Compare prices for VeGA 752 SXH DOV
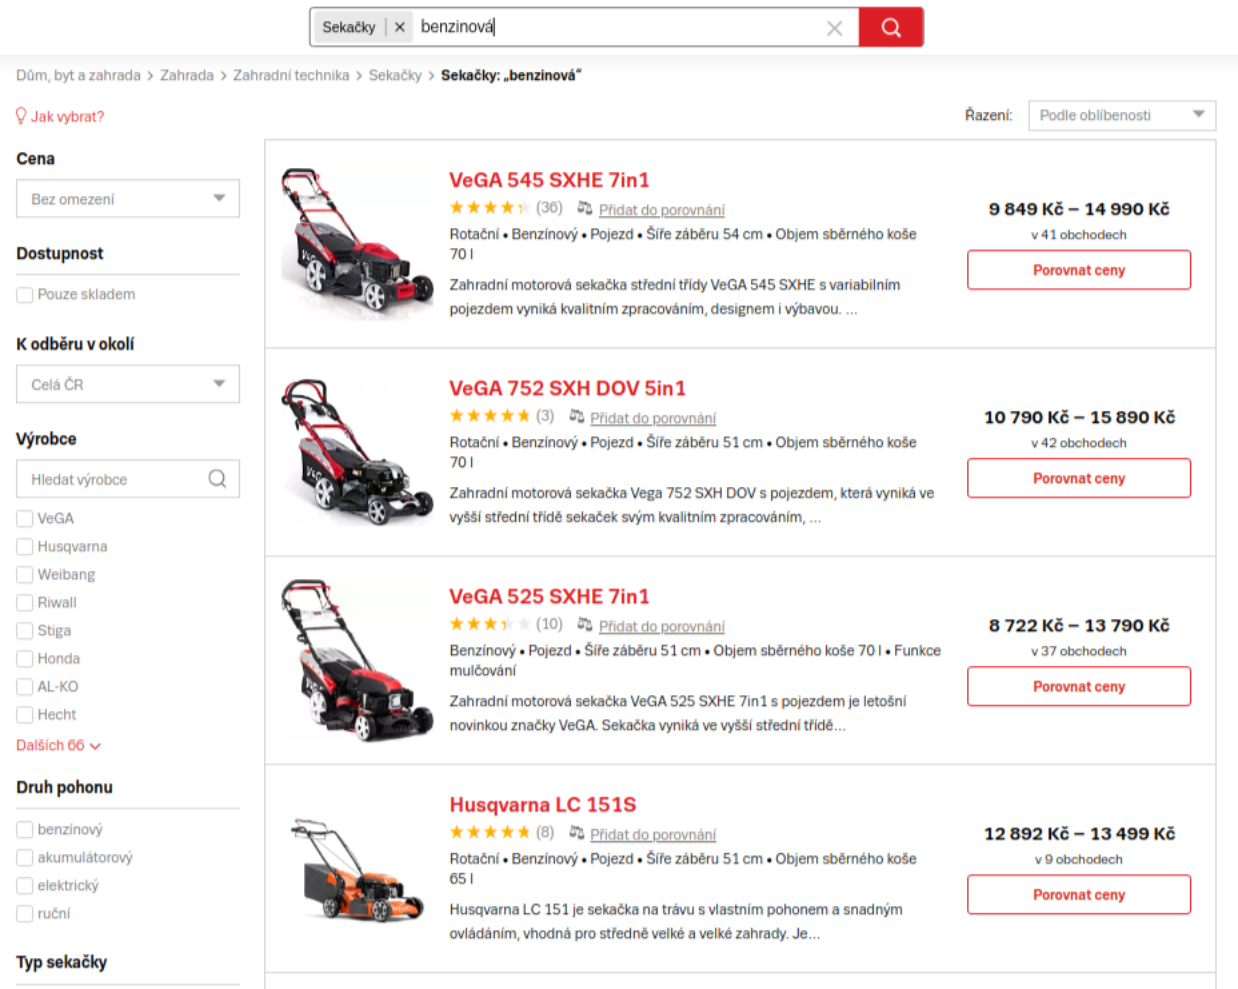This screenshot has width=1238, height=989. pyautogui.click(x=1079, y=478)
